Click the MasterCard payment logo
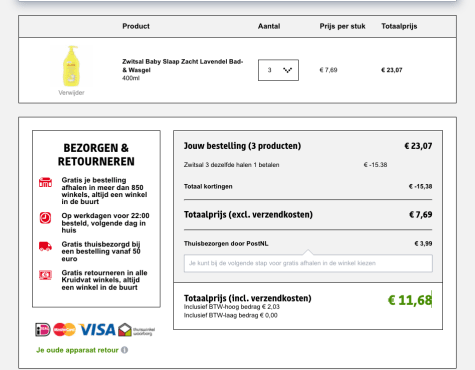The image size is (475, 370). pos(64,330)
